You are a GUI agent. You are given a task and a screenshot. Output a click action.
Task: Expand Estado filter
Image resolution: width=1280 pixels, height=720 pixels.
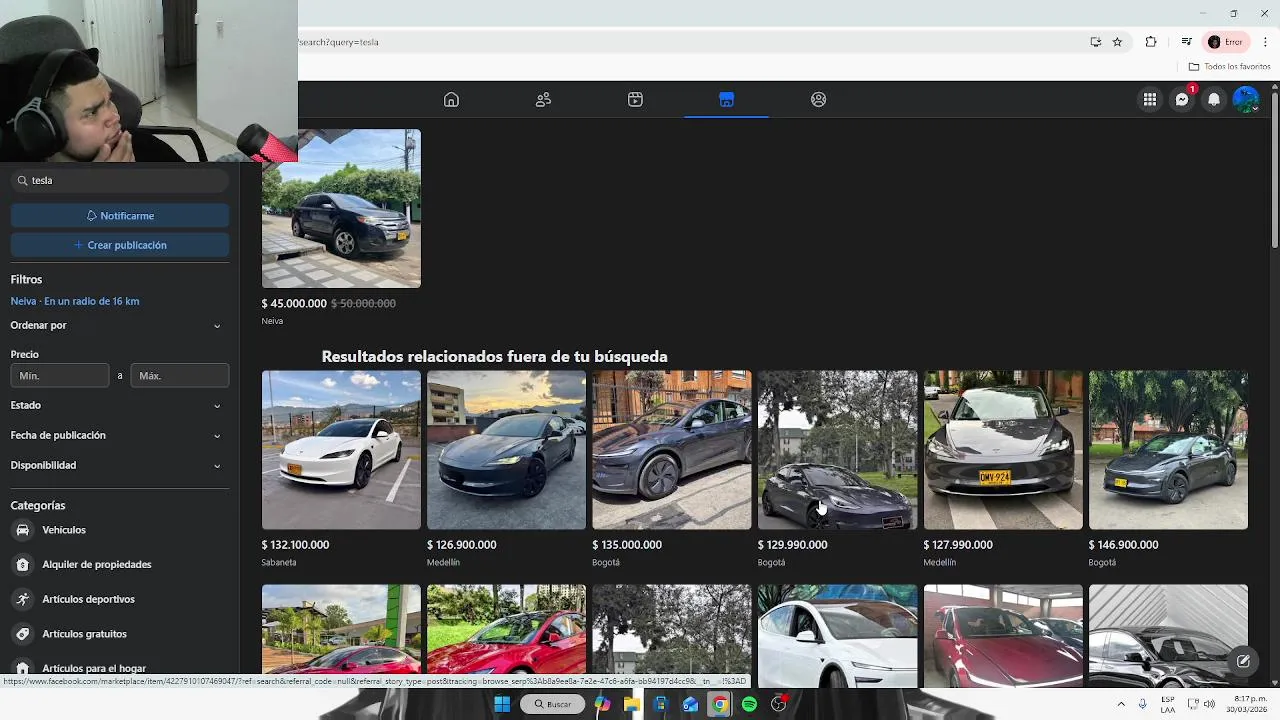click(120, 405)
